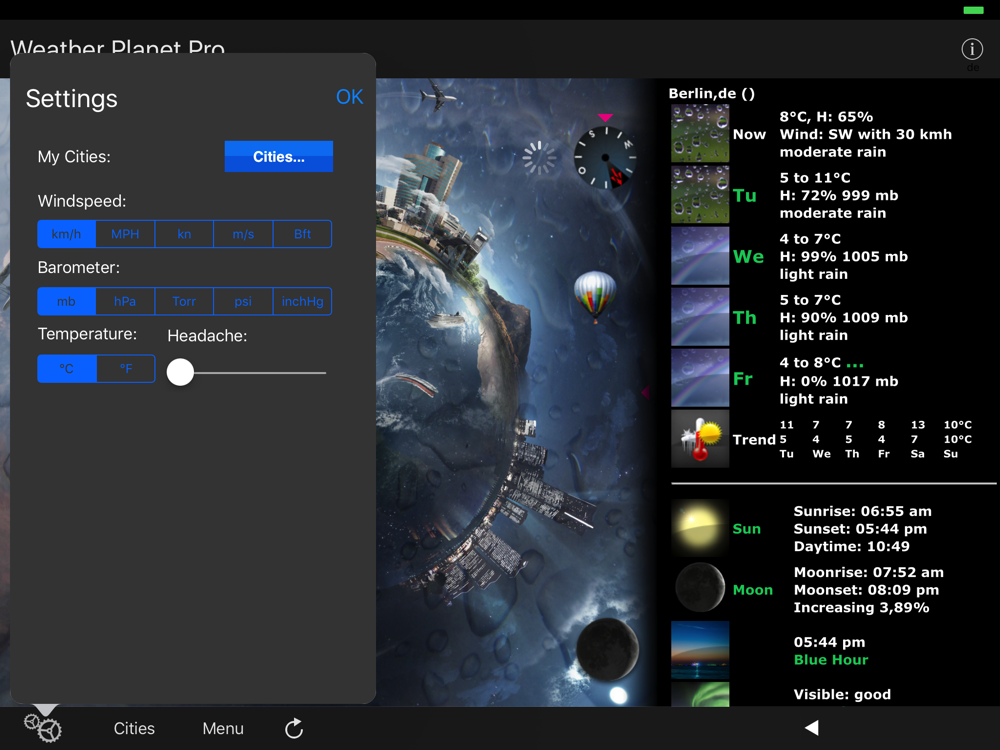Open the info circle icon

(x=972, y=48)
